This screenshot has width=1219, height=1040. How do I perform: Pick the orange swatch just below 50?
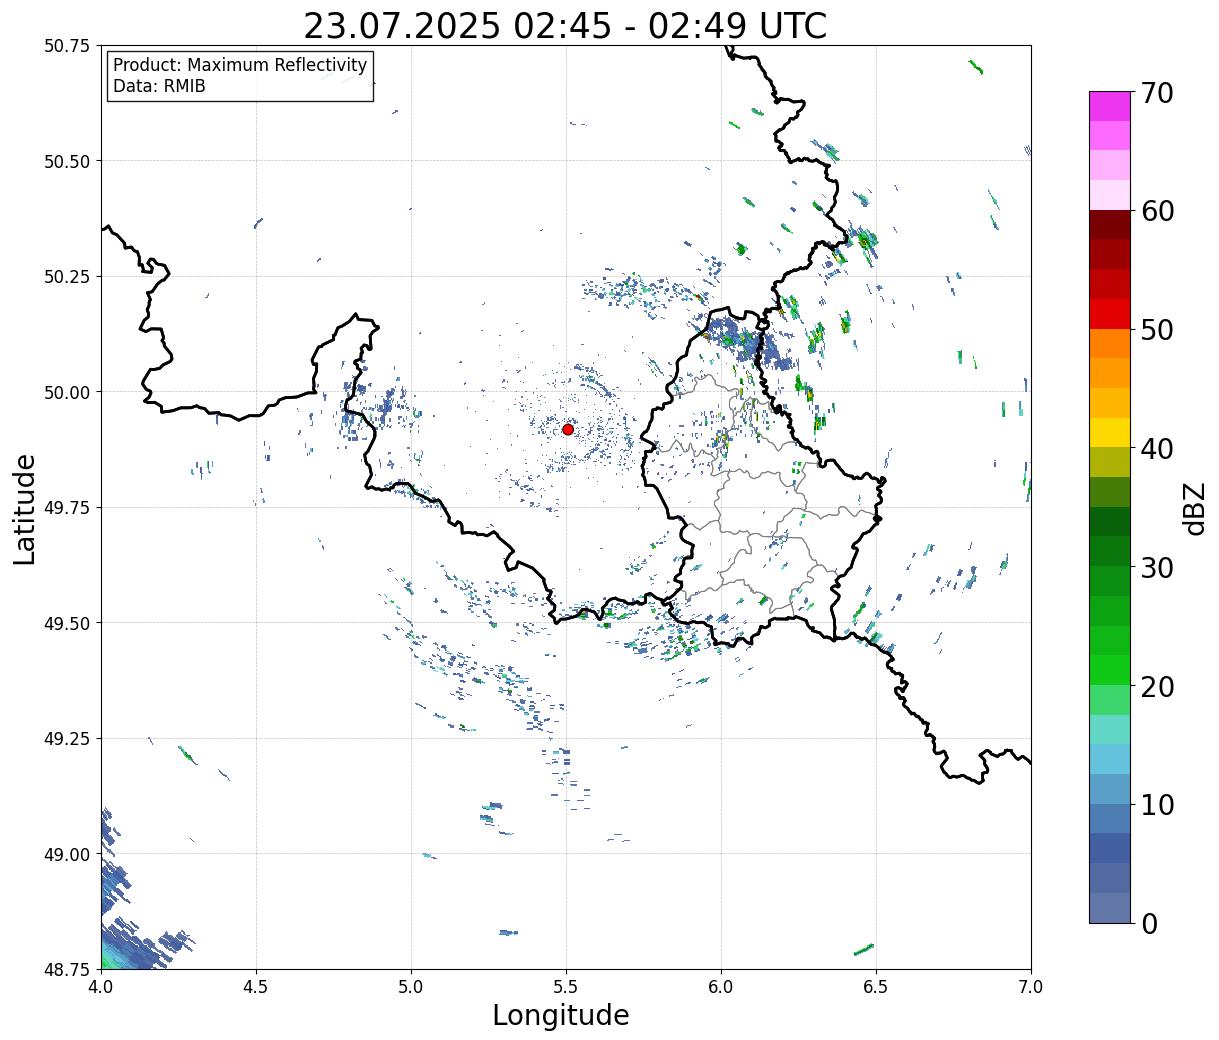point(1110,343)
